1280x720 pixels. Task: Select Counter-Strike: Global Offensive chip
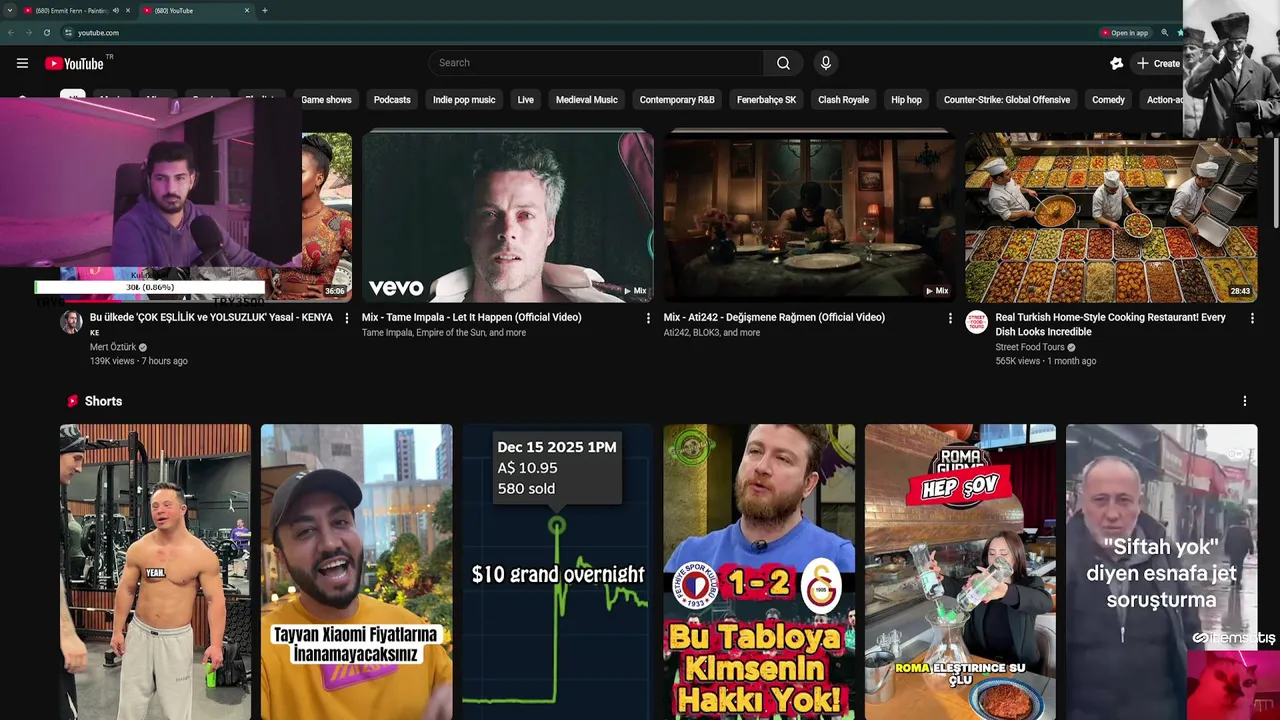pyautogui.click(x=1006, y=100)
